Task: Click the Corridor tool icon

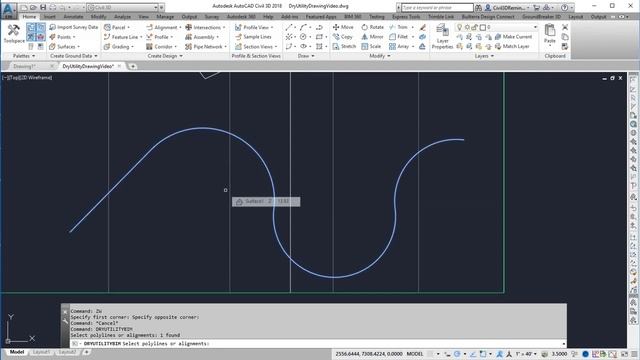Action: 149,47
